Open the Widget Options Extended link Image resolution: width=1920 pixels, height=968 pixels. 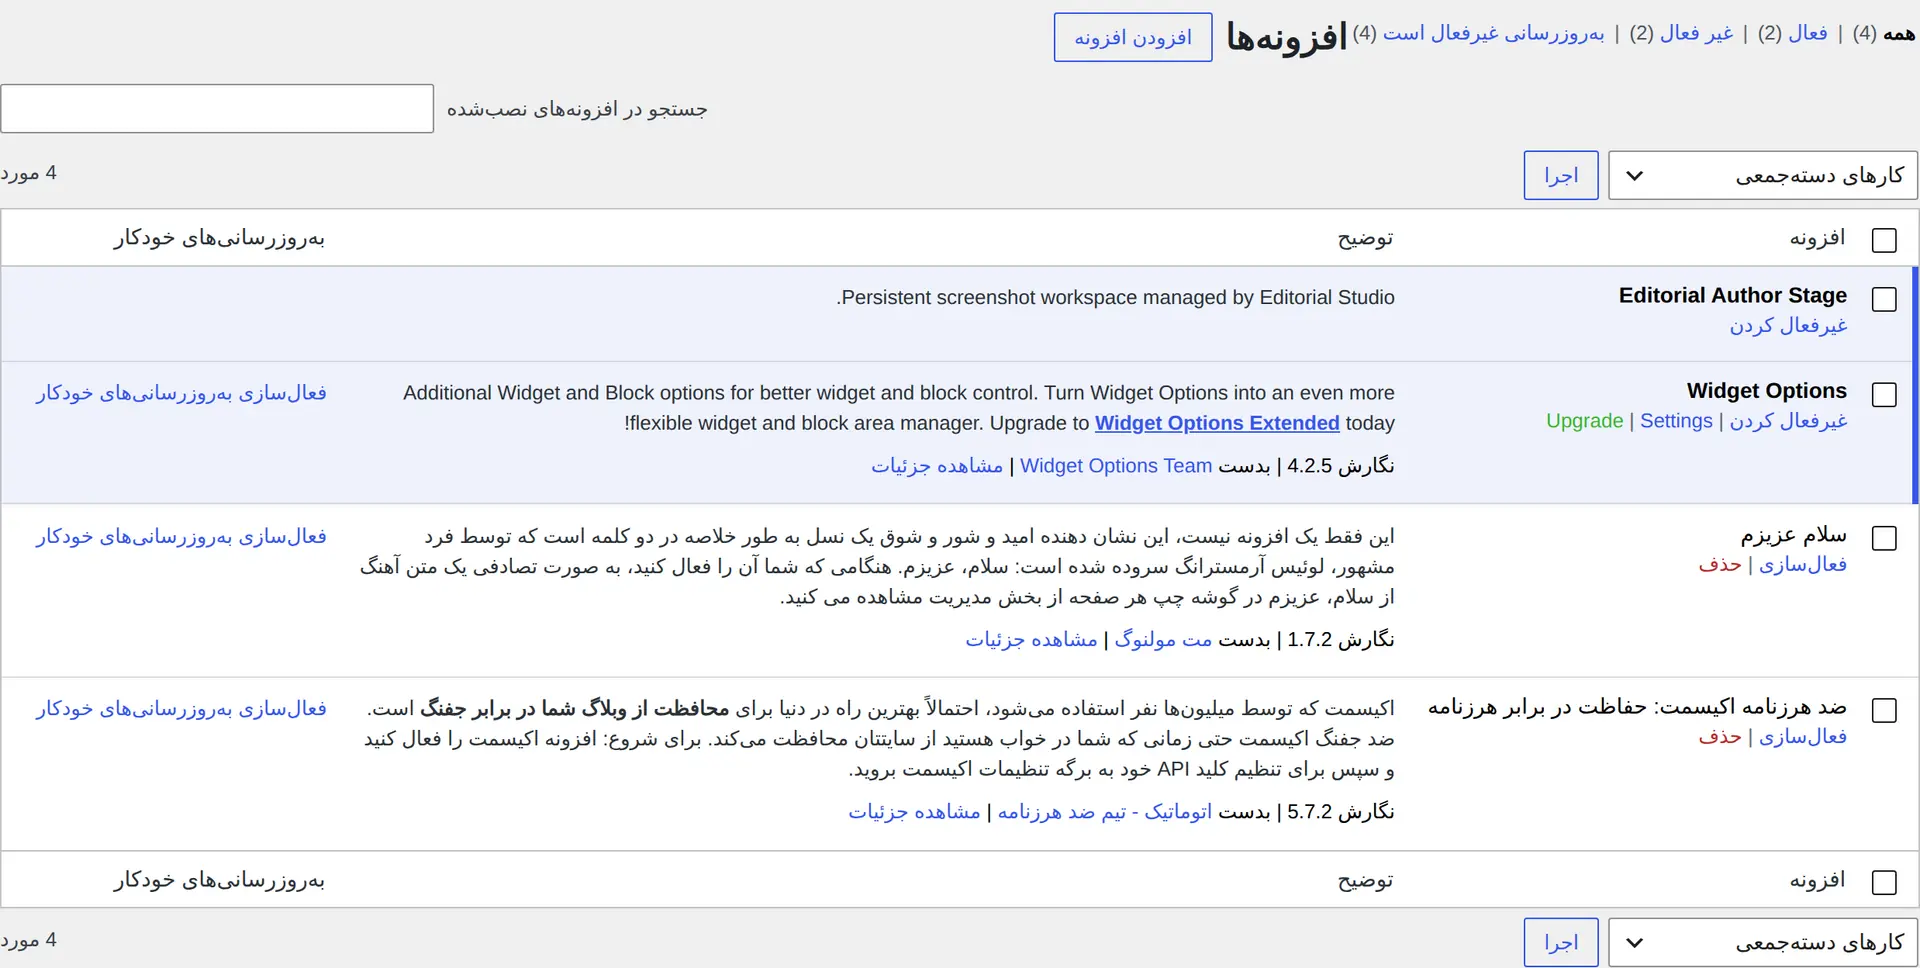pyautogui.click(x=1217, y=423)
